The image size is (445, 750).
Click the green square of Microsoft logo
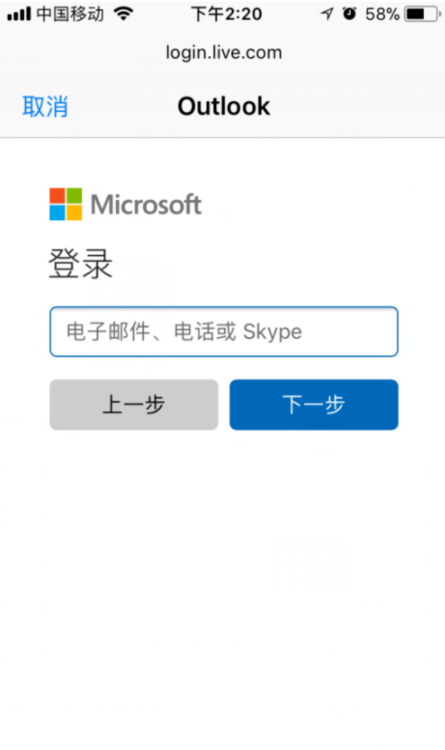[74, 196]
